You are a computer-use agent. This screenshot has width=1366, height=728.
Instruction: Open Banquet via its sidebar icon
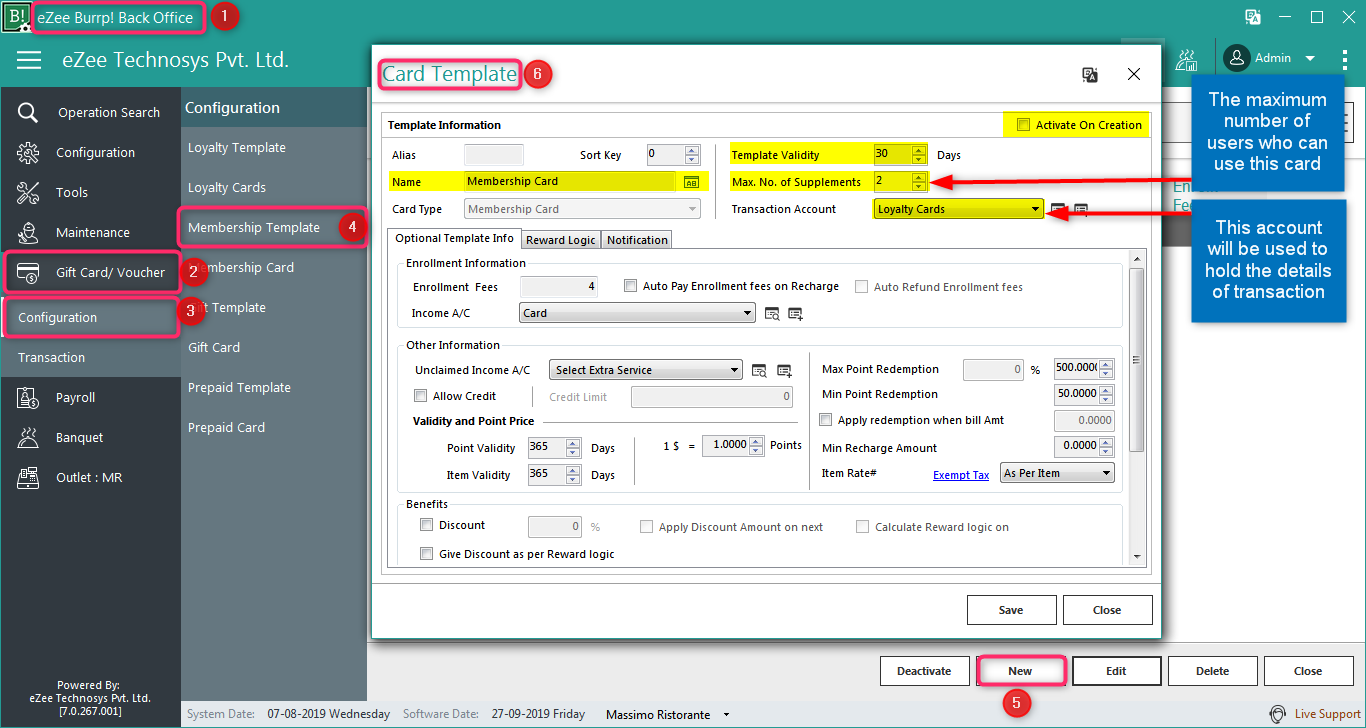[28, 437]
